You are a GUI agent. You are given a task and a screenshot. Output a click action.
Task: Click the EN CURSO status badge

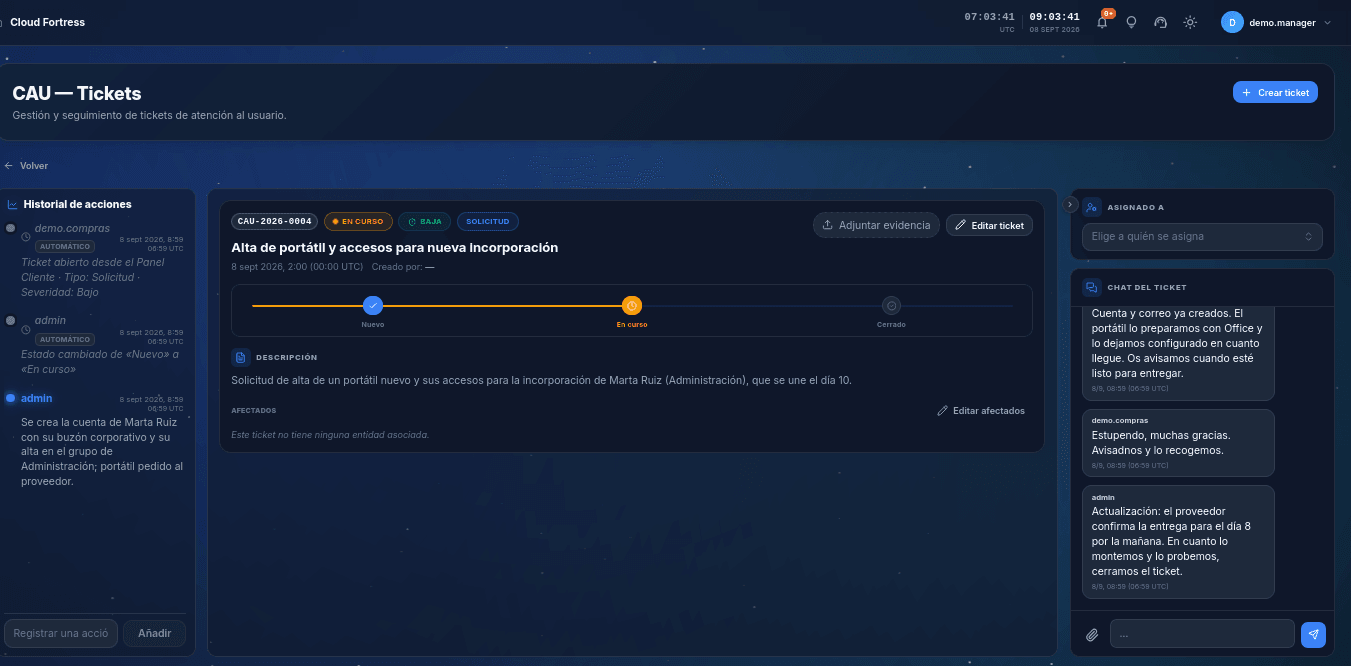358,221
